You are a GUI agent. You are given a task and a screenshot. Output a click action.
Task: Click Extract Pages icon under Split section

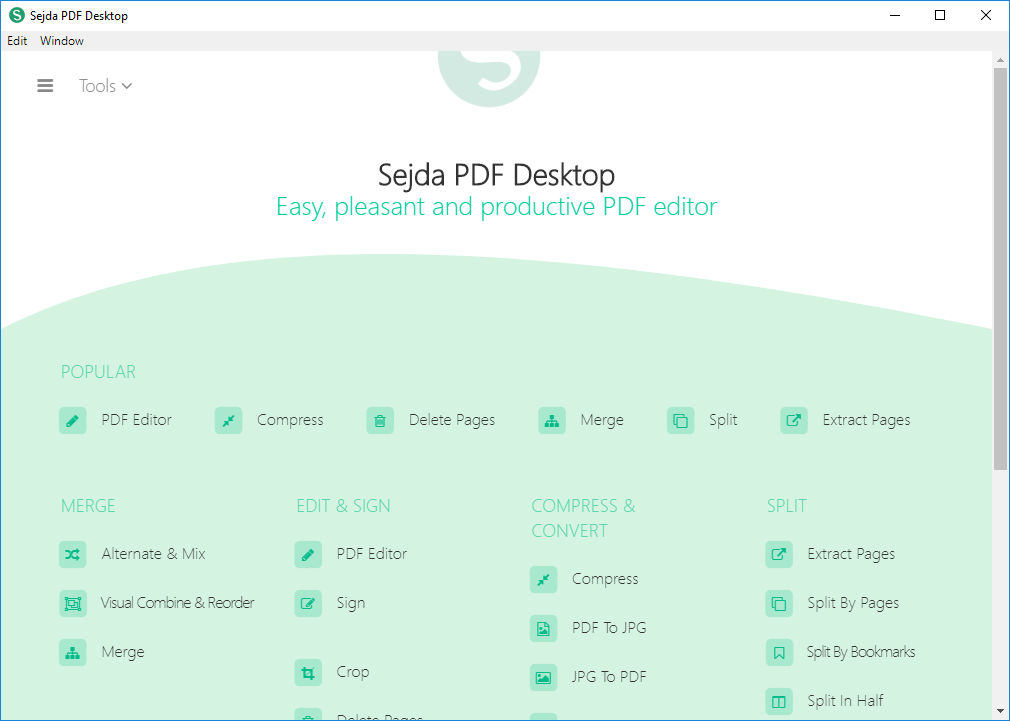(779, 555)
